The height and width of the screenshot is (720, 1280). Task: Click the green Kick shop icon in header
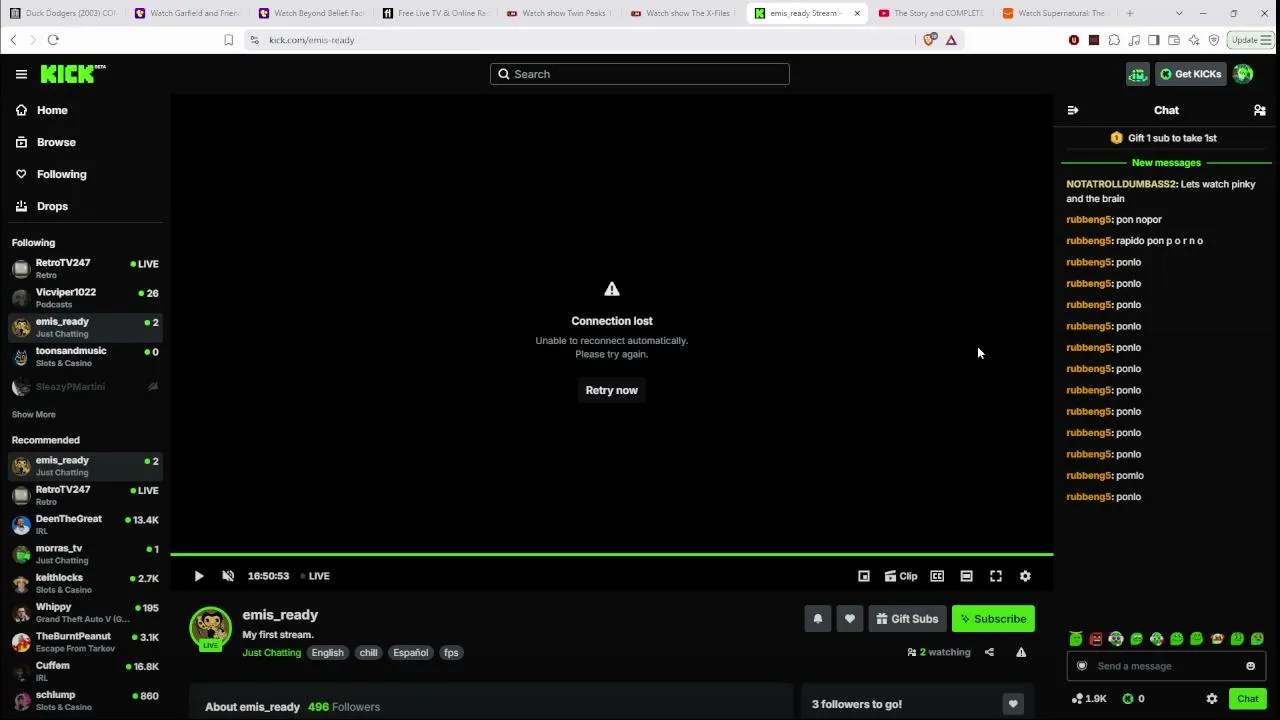[x=1138, y=74]
